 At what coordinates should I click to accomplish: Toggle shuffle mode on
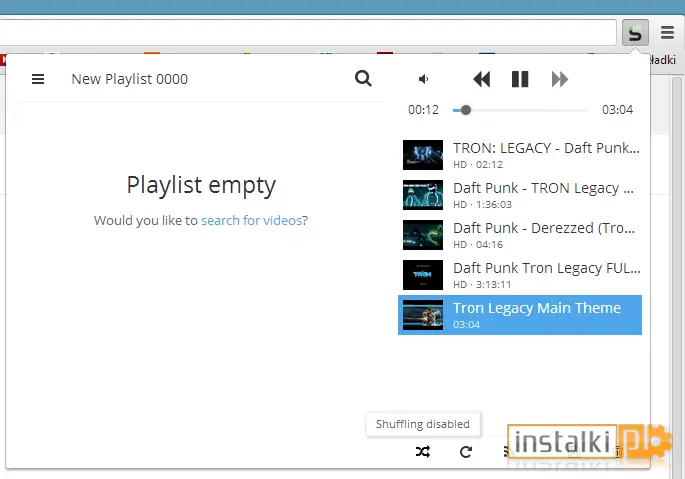coord(422,451)
